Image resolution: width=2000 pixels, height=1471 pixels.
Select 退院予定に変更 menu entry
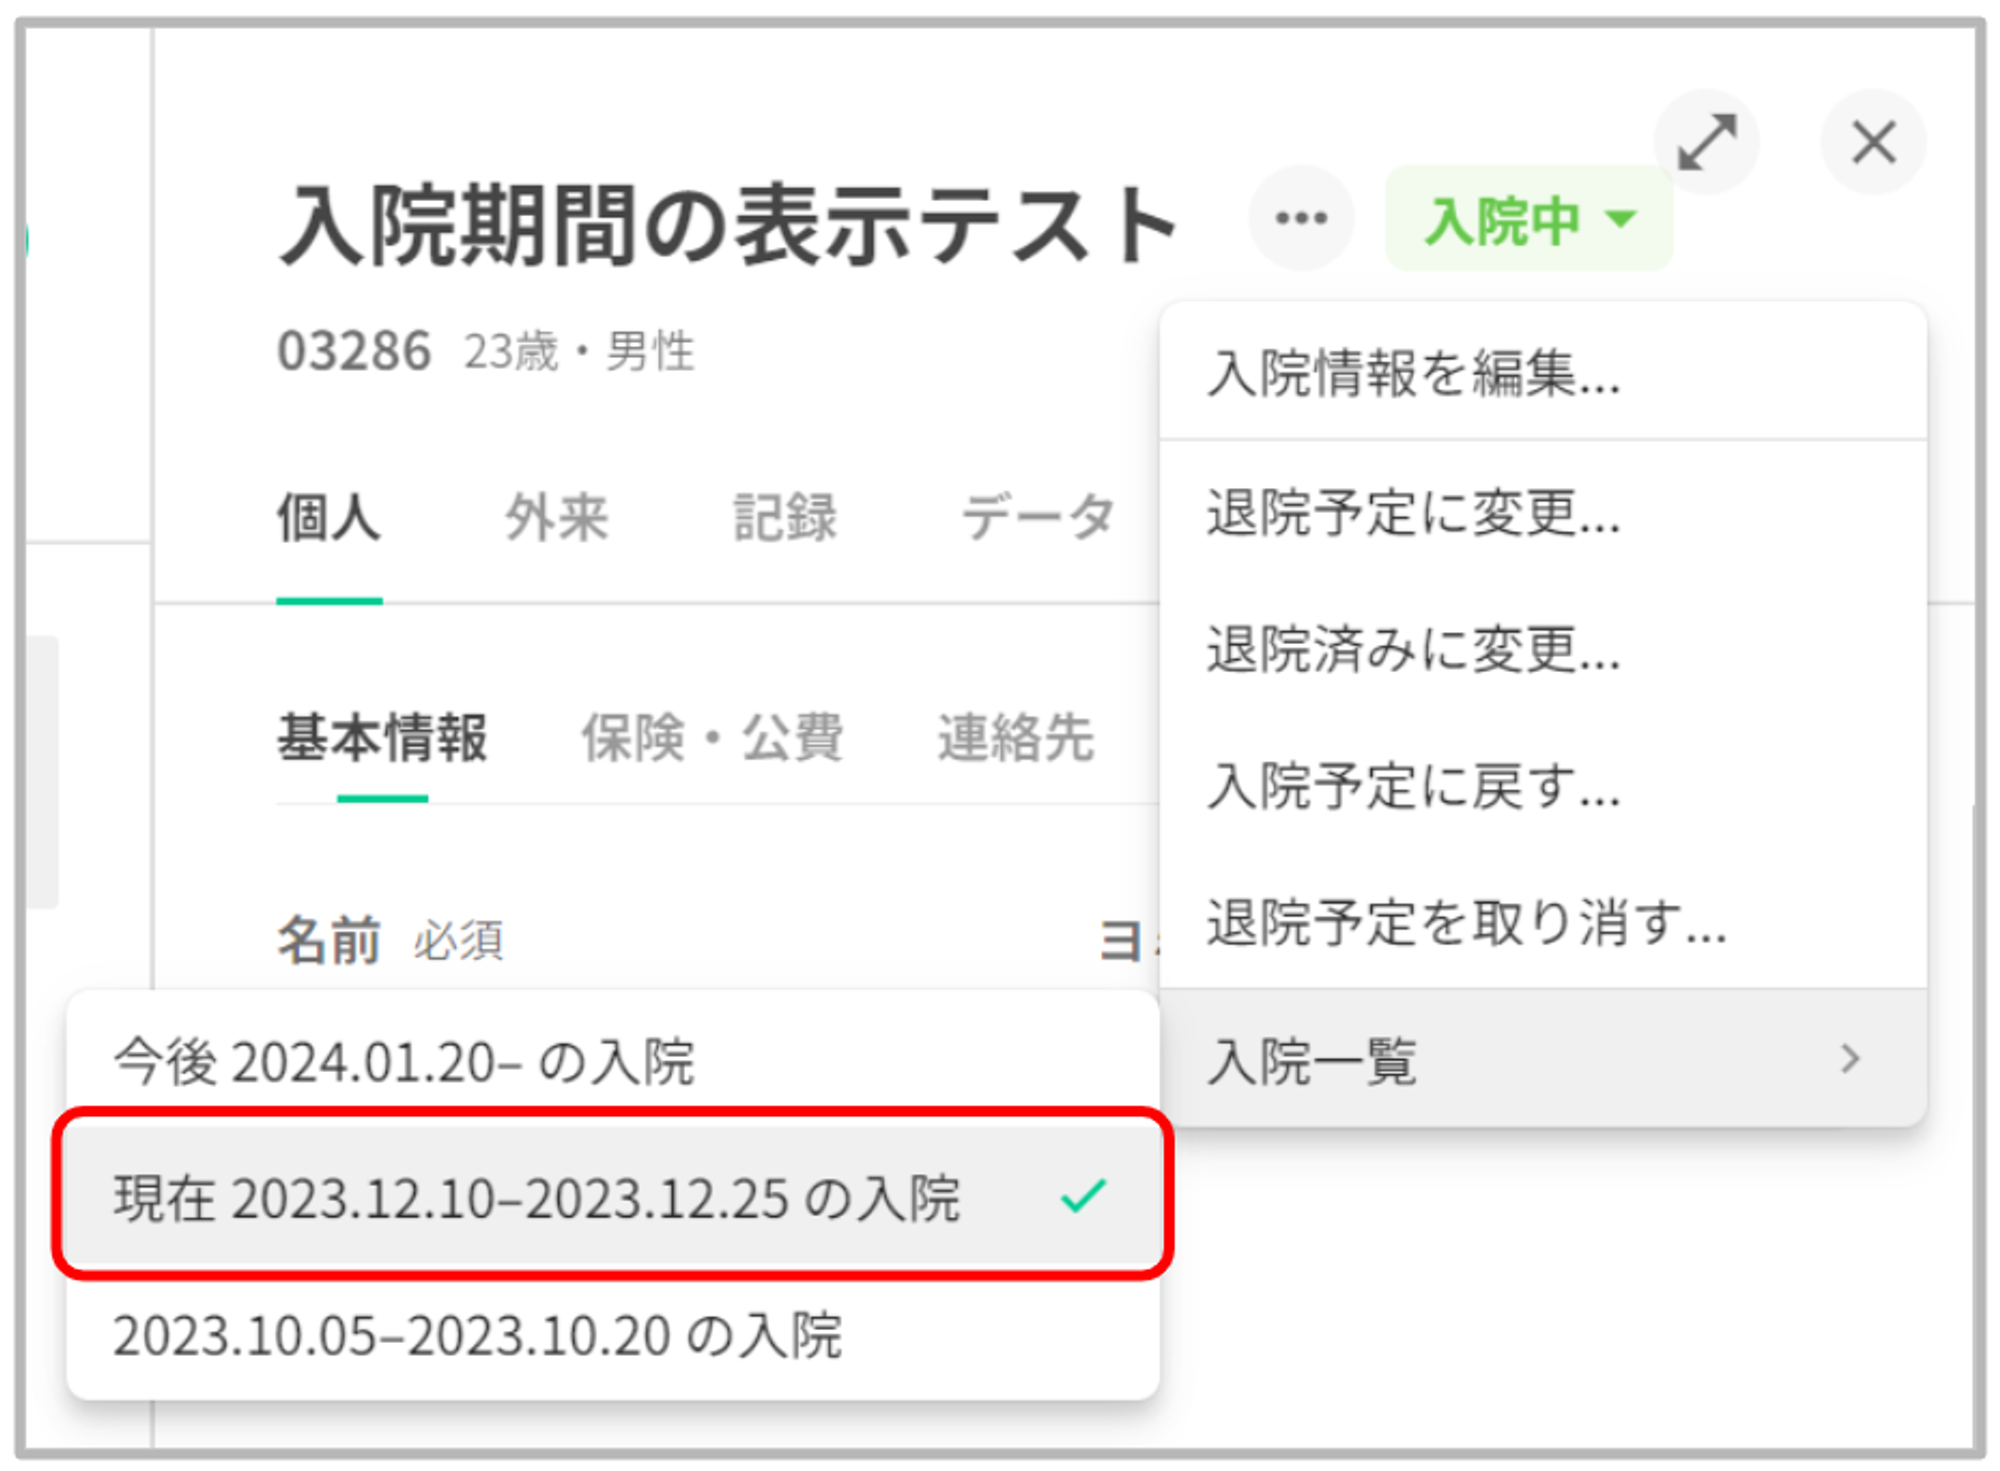(1413, 512)
